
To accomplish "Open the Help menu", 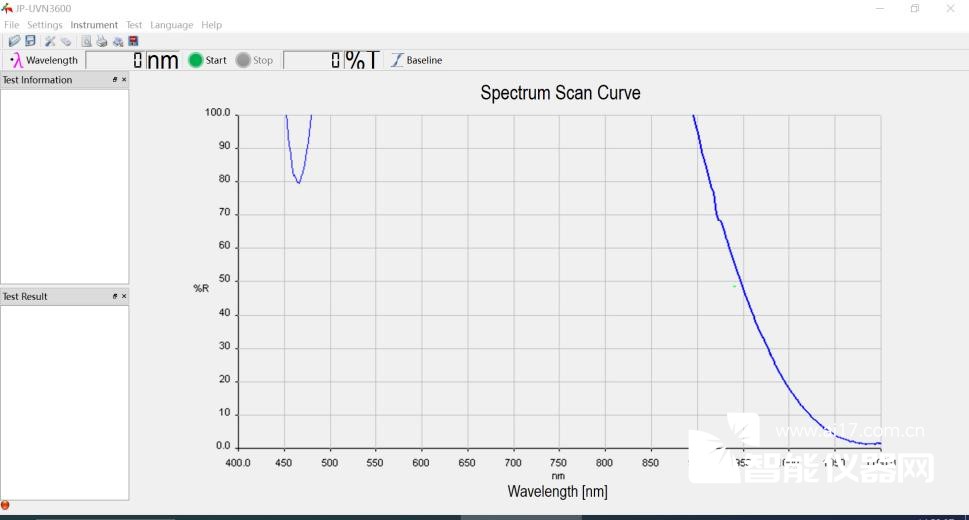I will pos(211,25).
